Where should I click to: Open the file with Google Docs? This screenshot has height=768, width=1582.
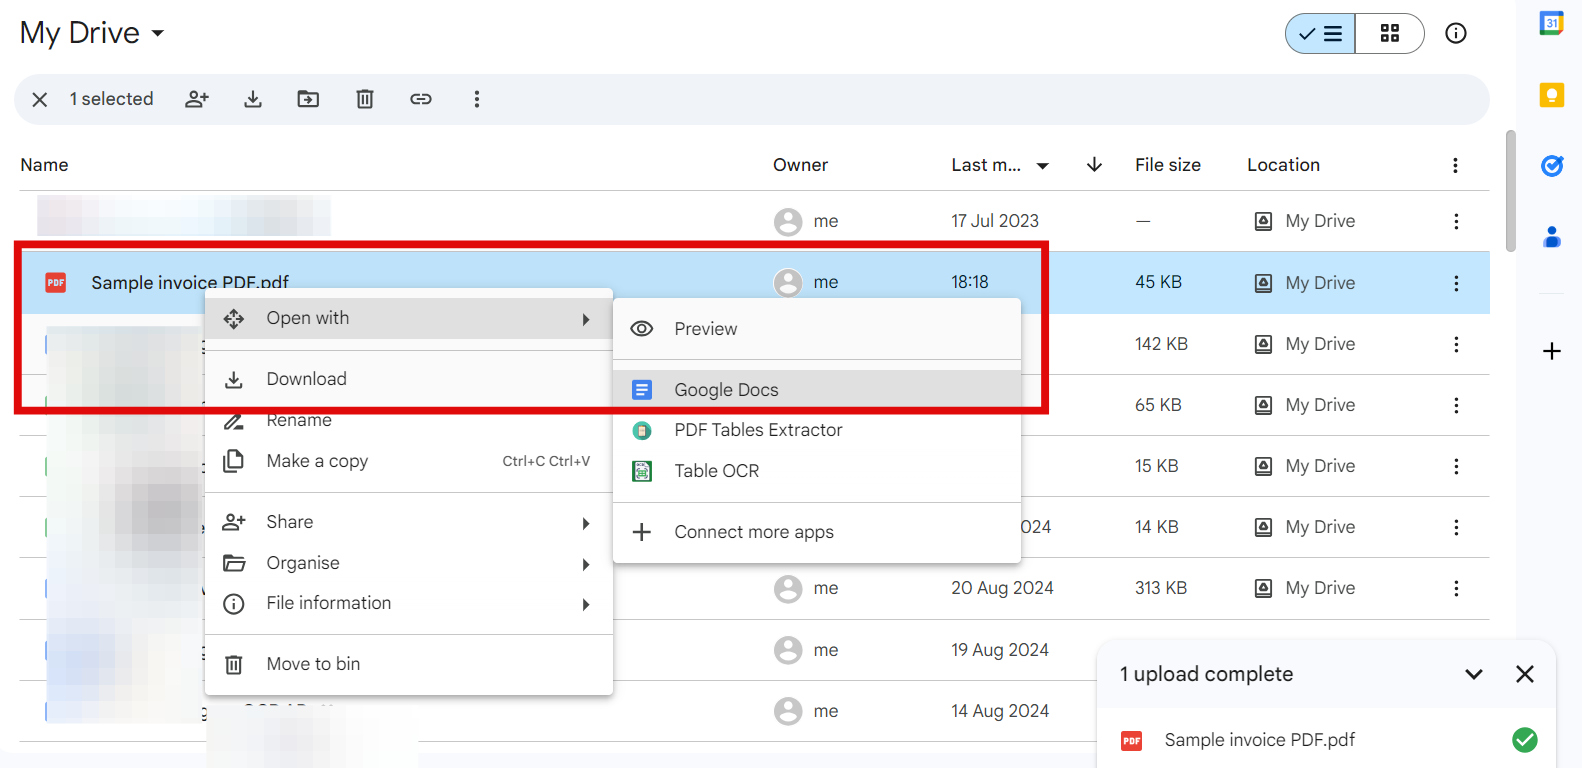817,390
